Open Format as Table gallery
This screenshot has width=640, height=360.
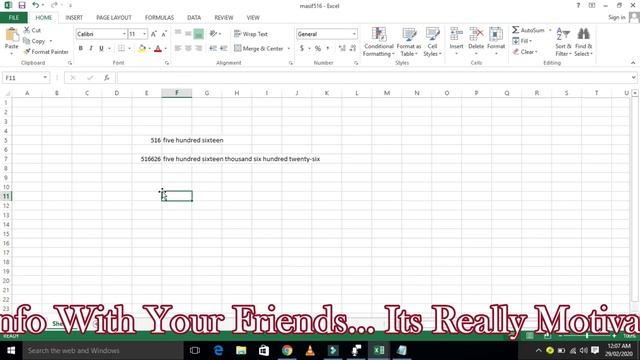(x=409, y=42)
